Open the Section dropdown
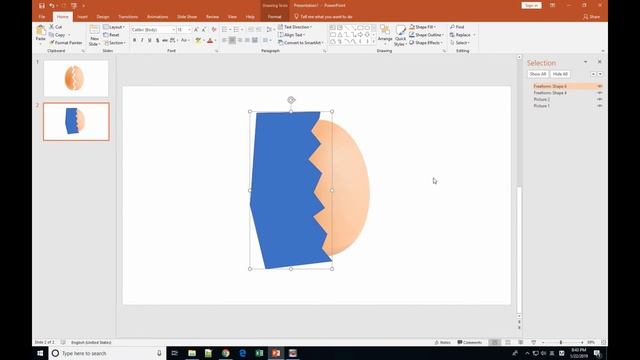This screenshot has width=640, height=360. pos(114,42)
